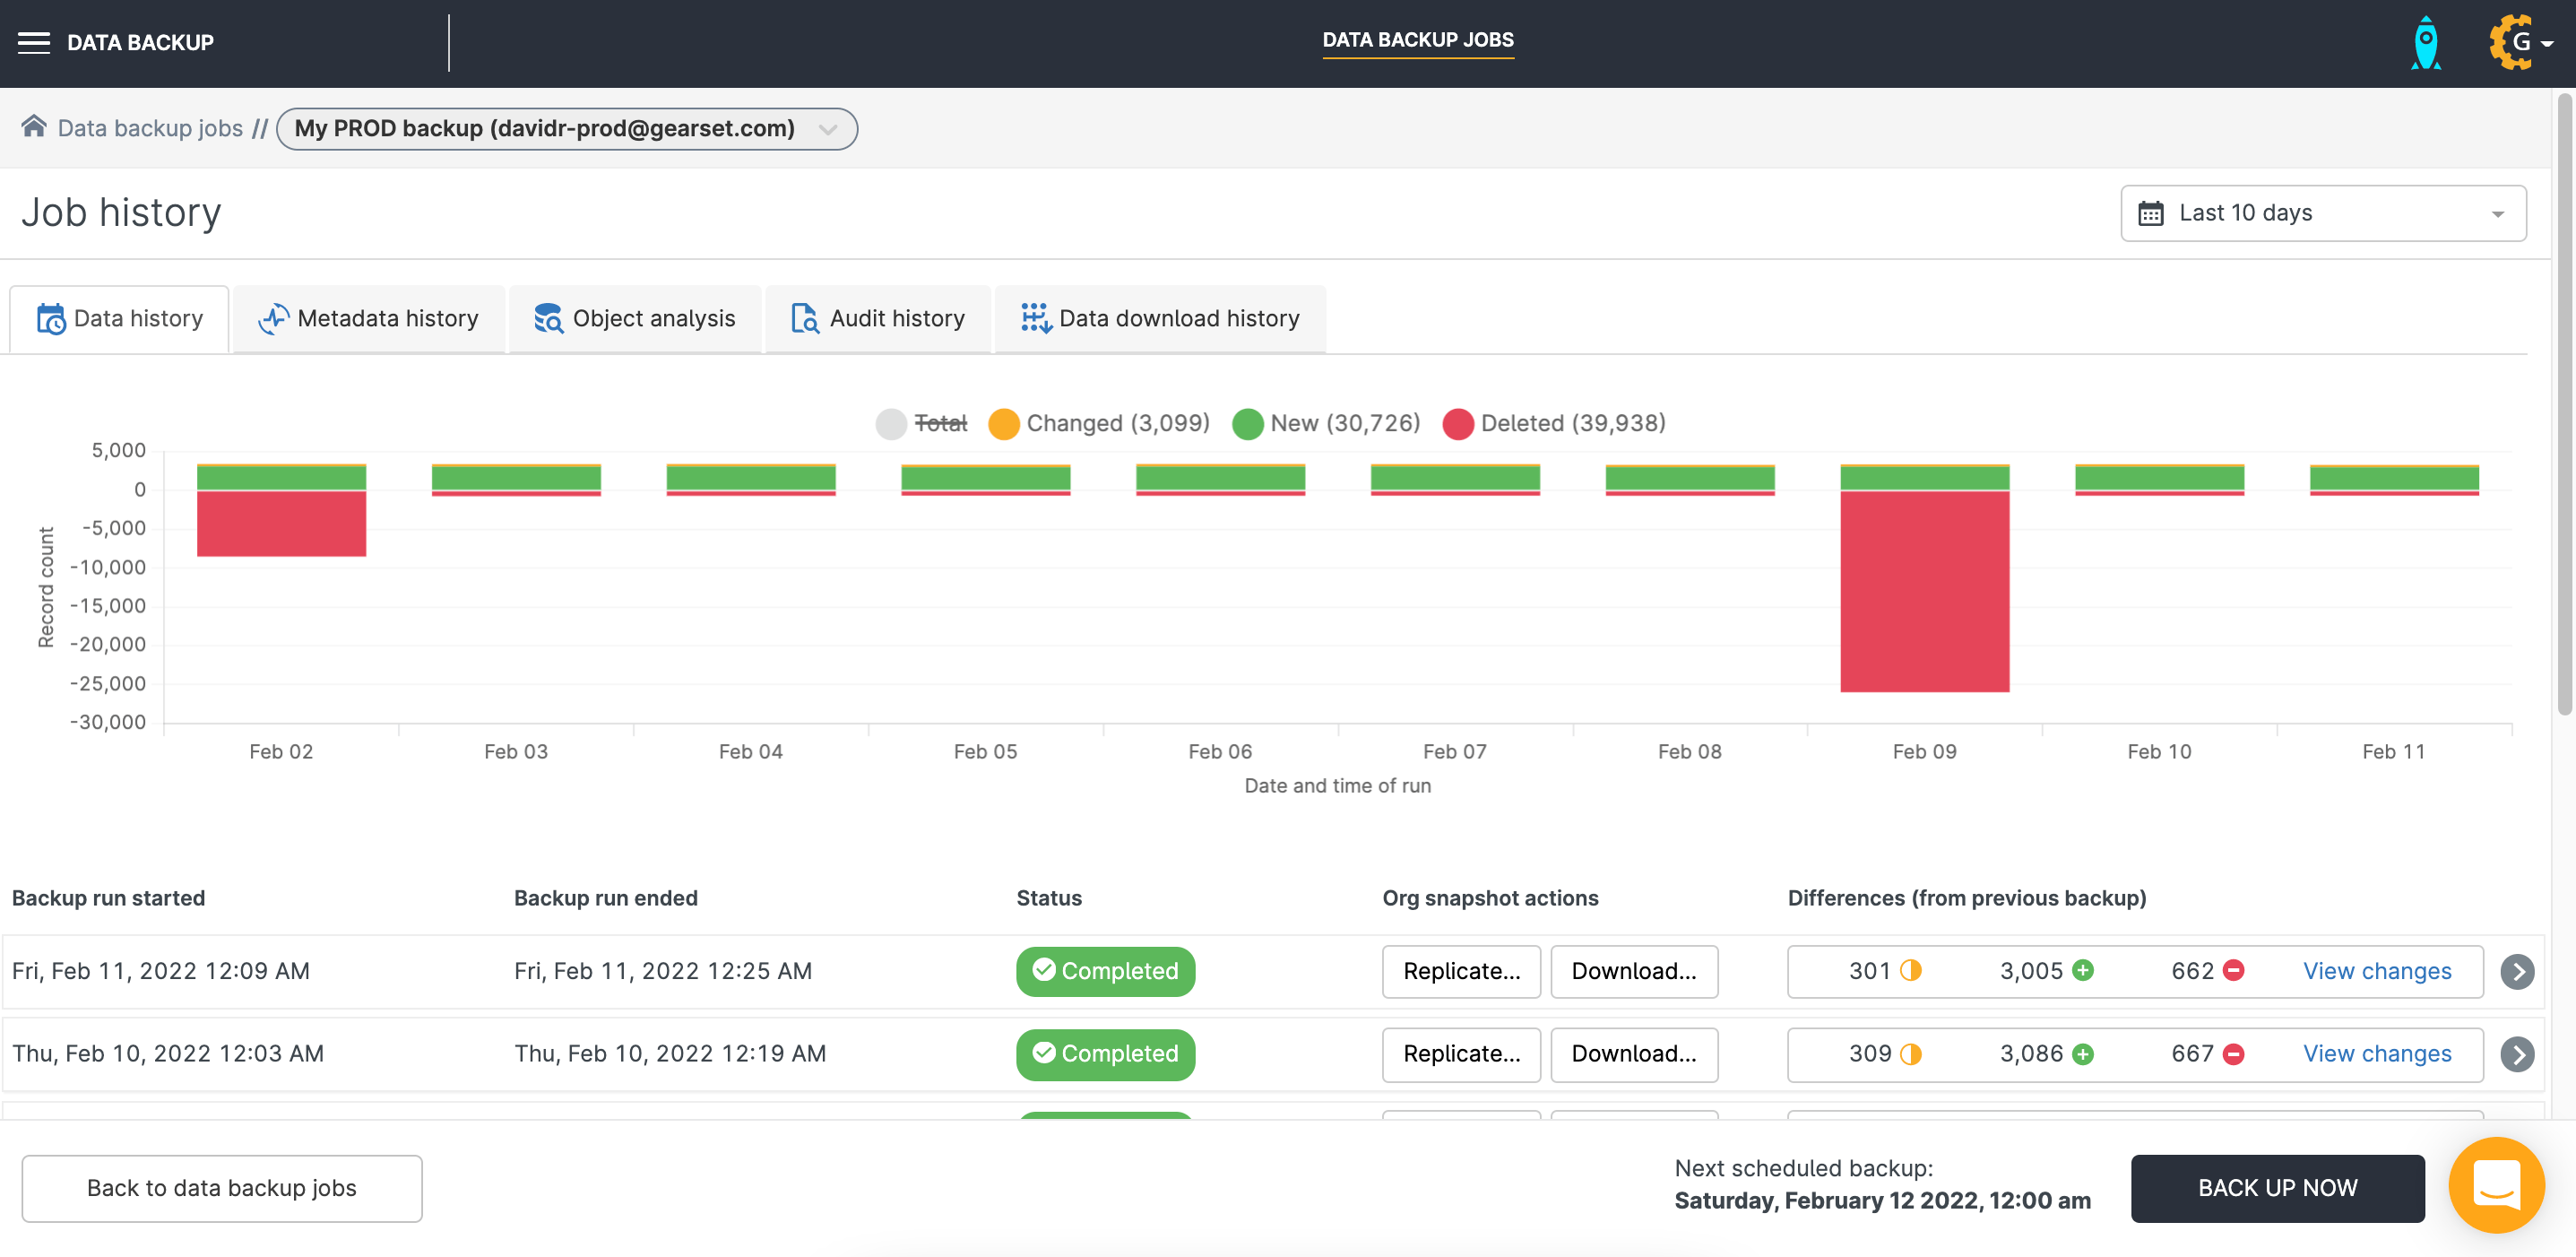This screenshot has width=2576, height=1257.
Task: Toggle the Changed series in chart legend
Action: coord(1117,423)
